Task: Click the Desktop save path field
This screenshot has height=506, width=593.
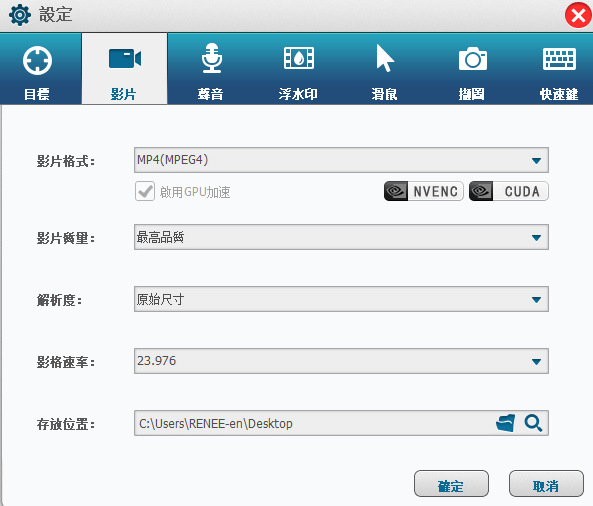Action: [x=314, y=423]
